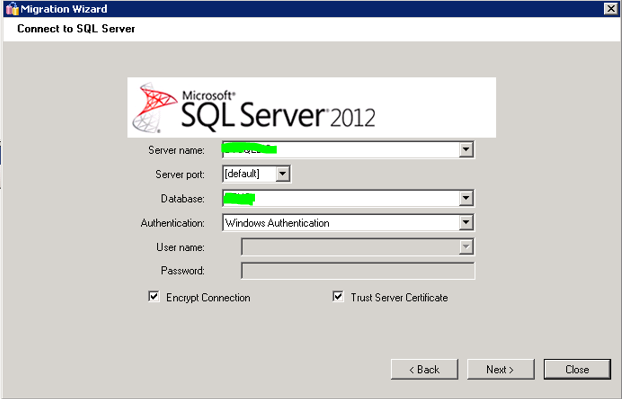626x399 pixels.
Task: Click the 'Server name:' label
Action: pyautogui.click(x=176, y=150)
